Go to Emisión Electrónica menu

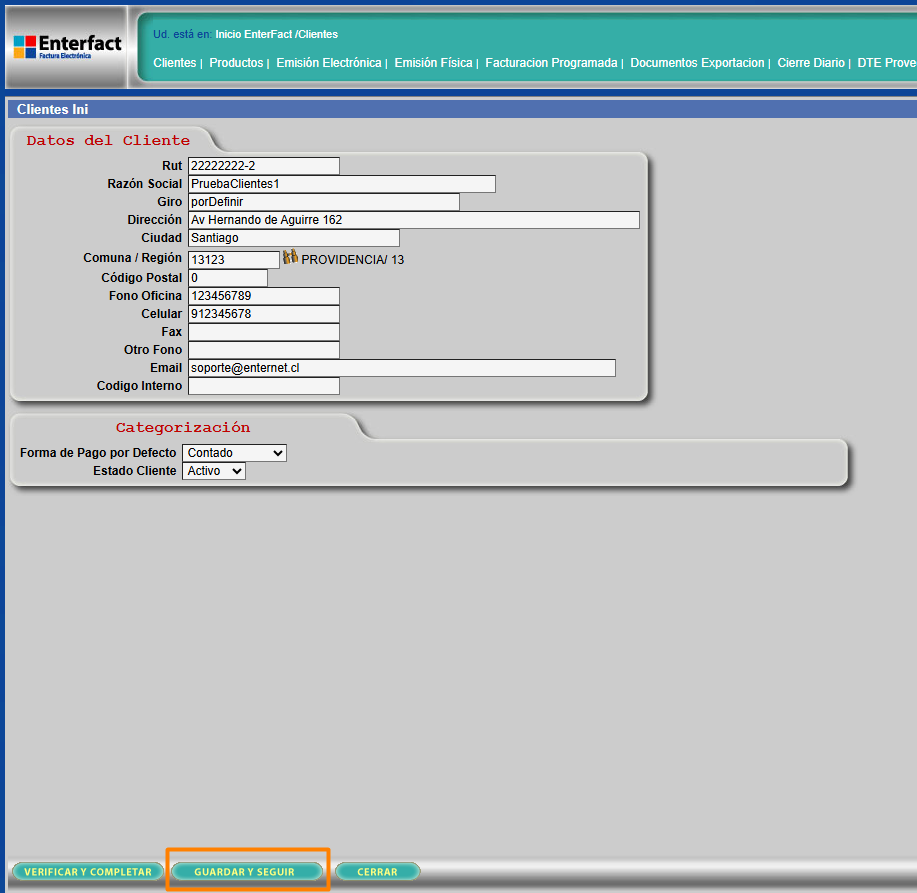(329, 63)
